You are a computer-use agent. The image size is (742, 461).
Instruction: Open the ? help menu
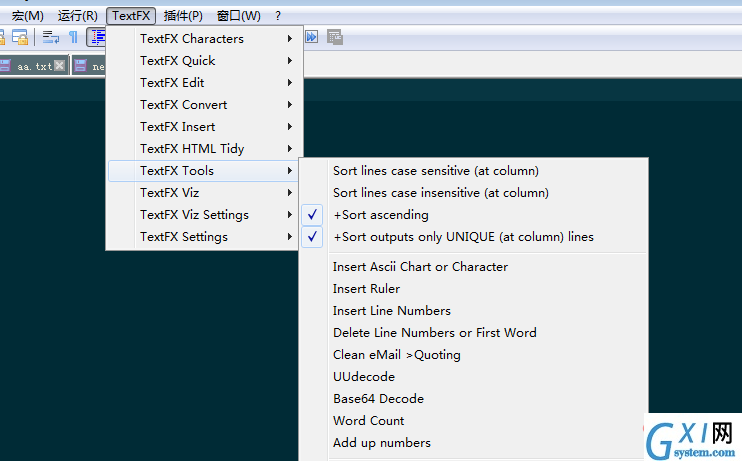click(x=278, y=16)
